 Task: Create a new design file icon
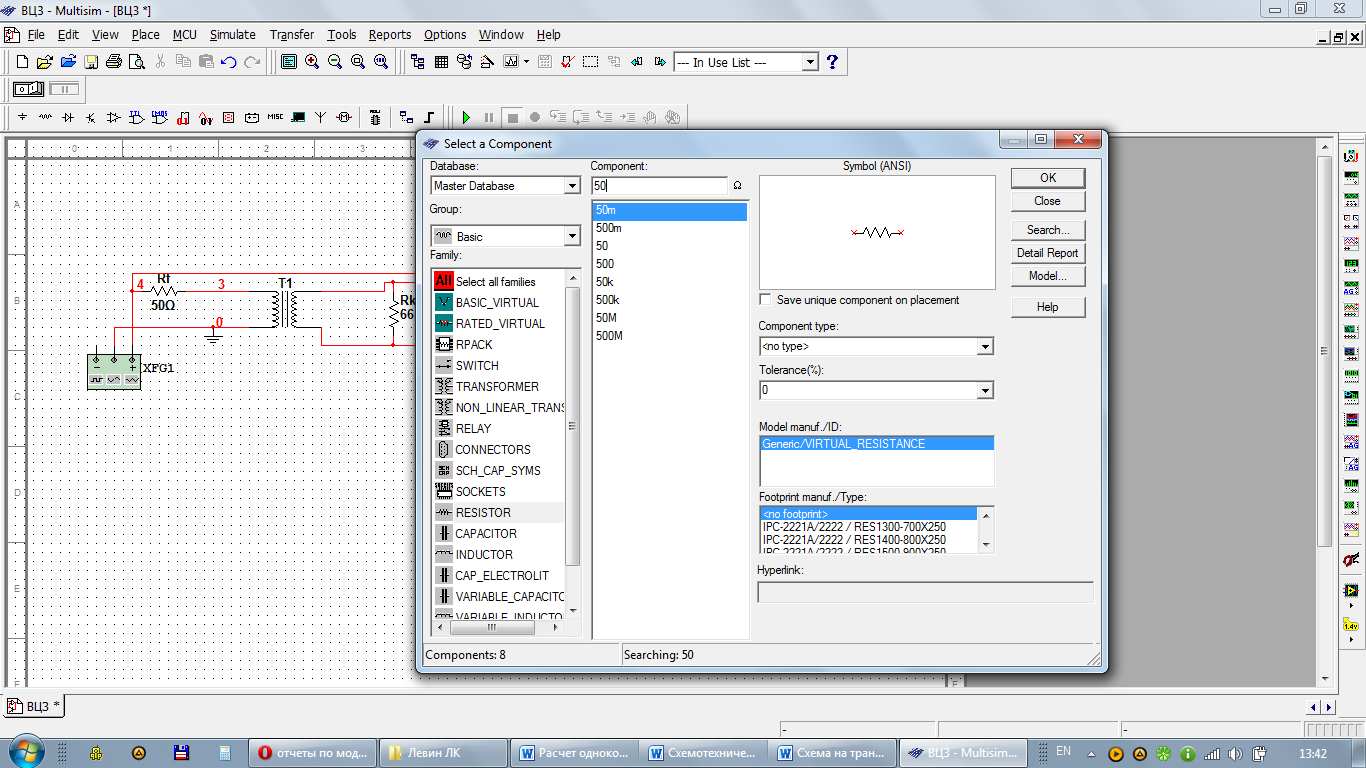click(x=22, y=62)
